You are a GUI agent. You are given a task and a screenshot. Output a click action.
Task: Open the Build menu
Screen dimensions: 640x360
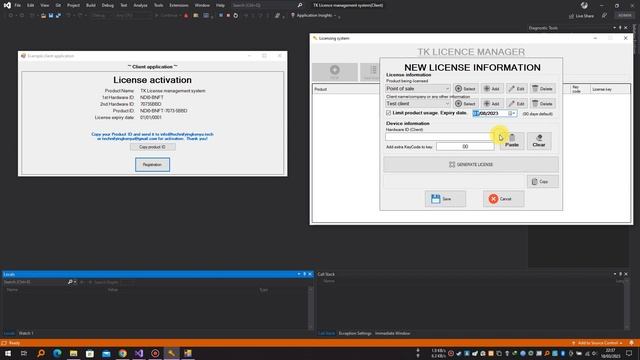91,5
